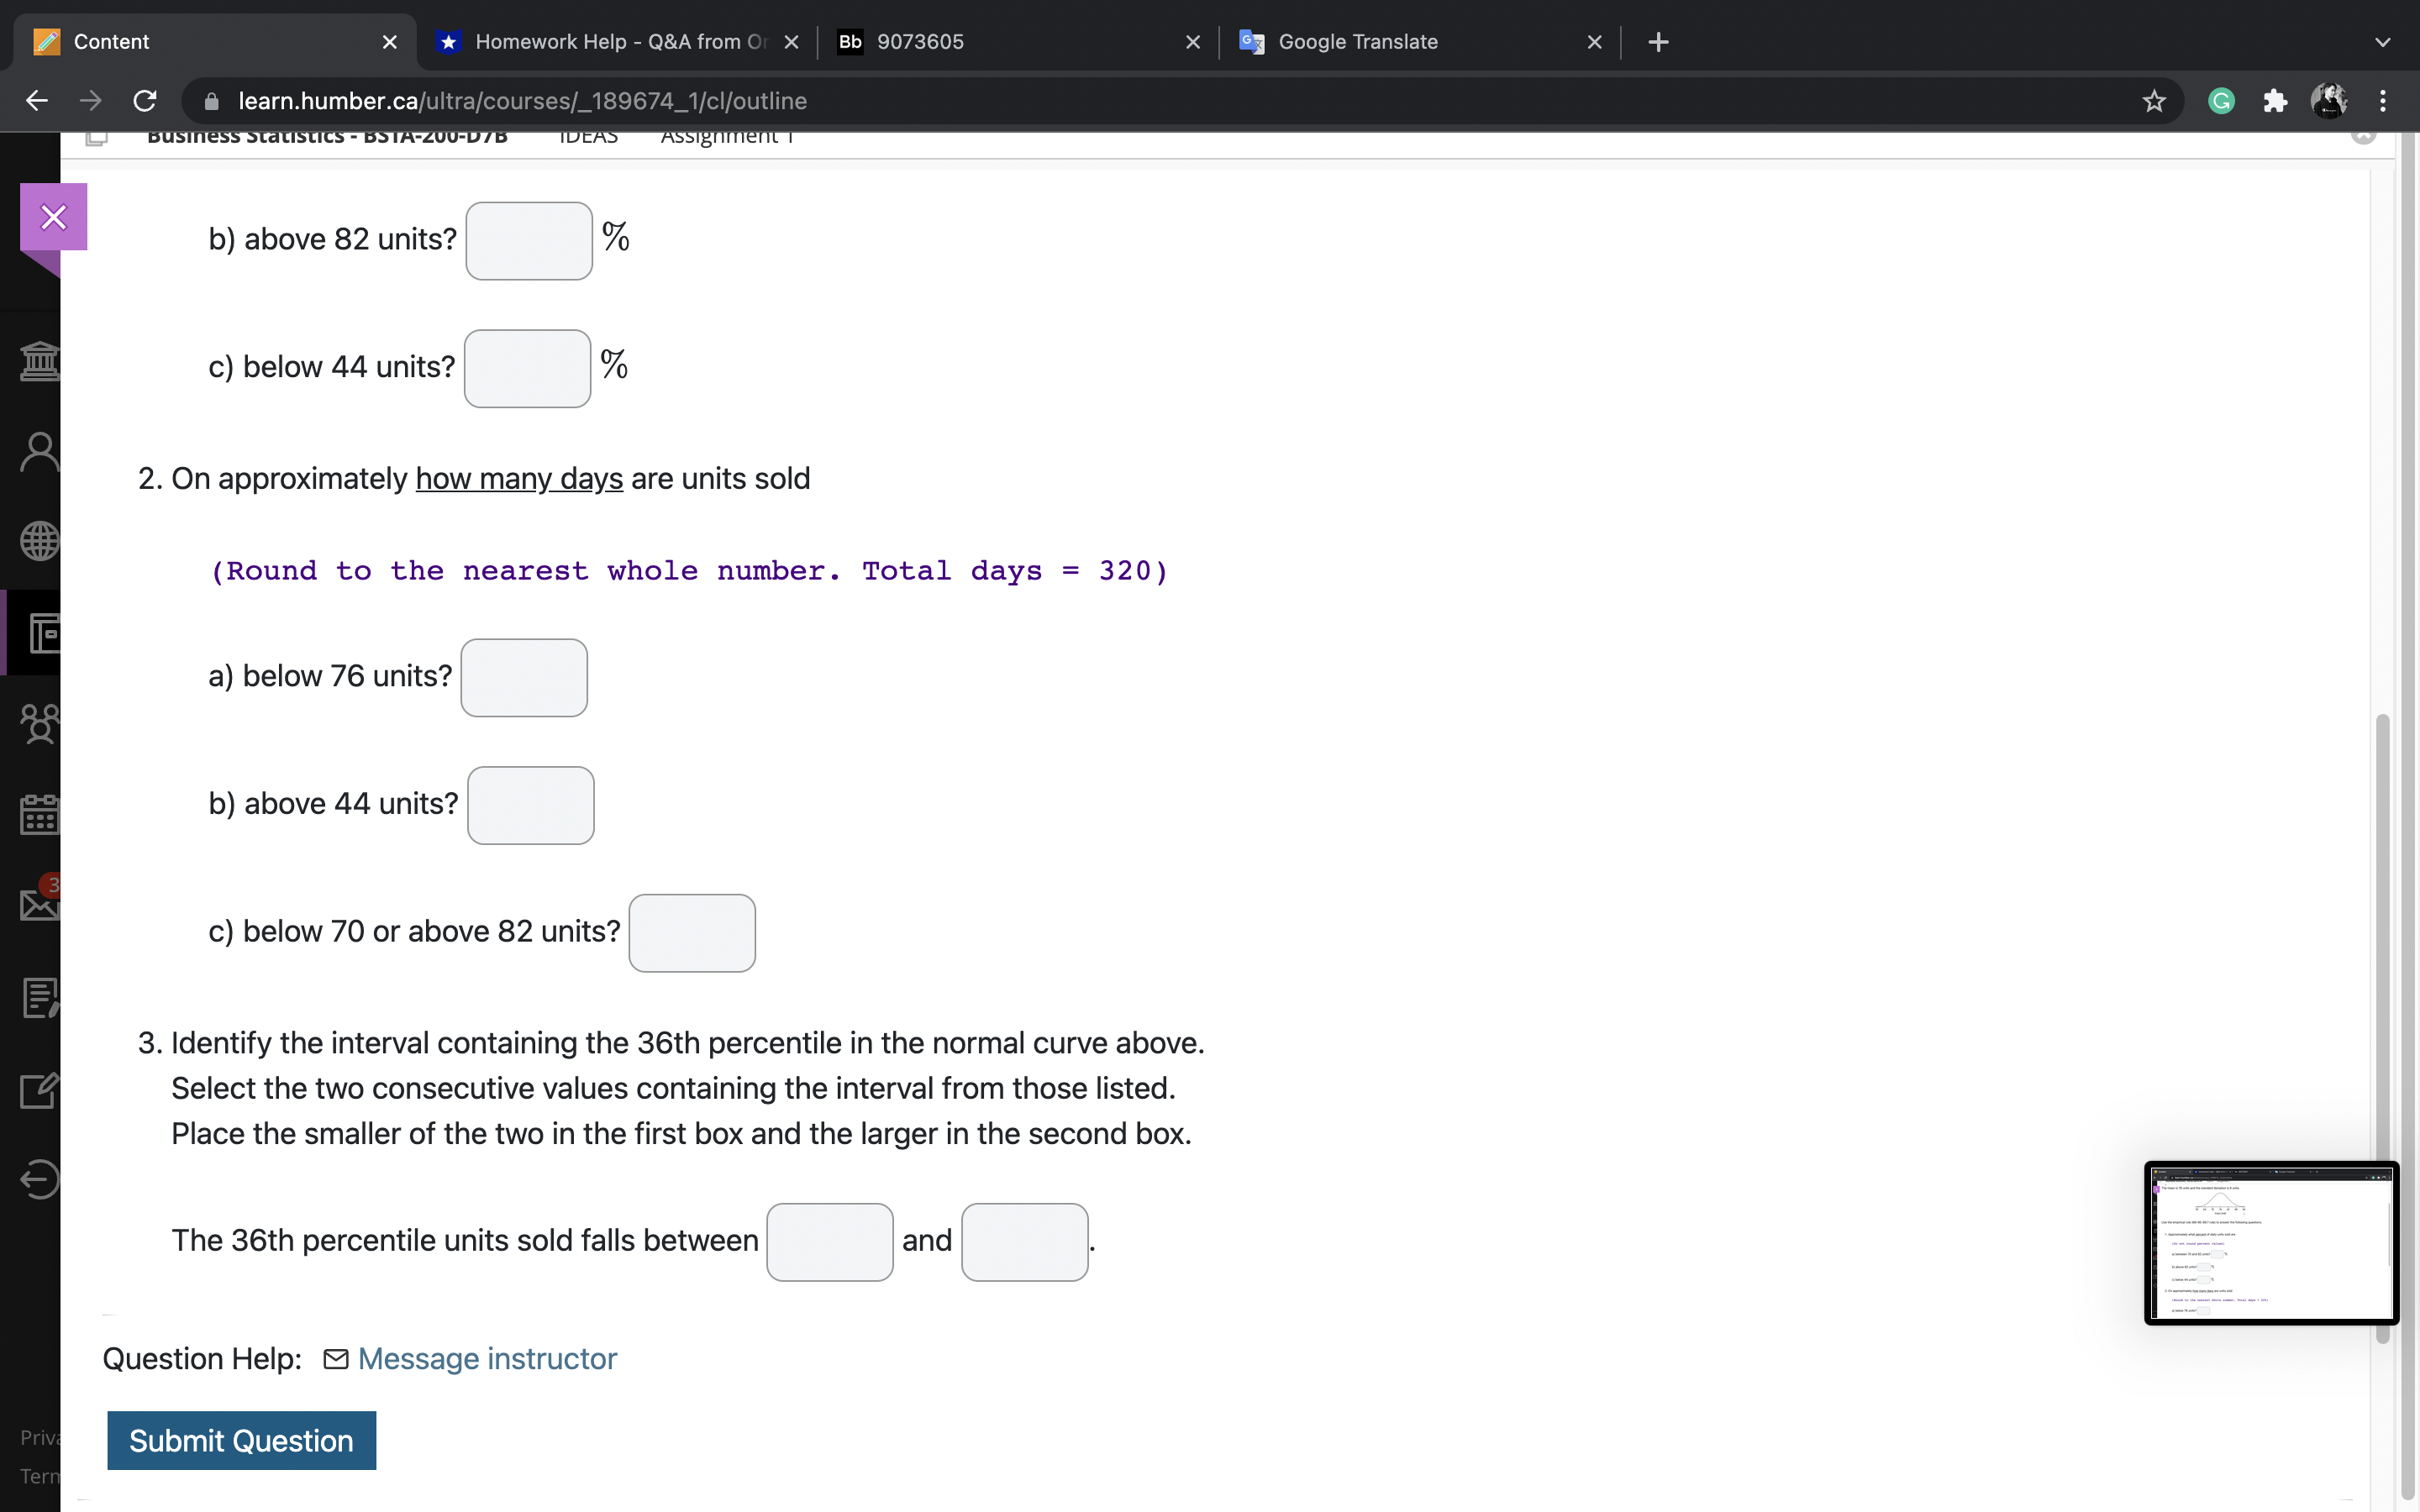
Task: Click the below 76 units answer box
Action: point(524,678)
